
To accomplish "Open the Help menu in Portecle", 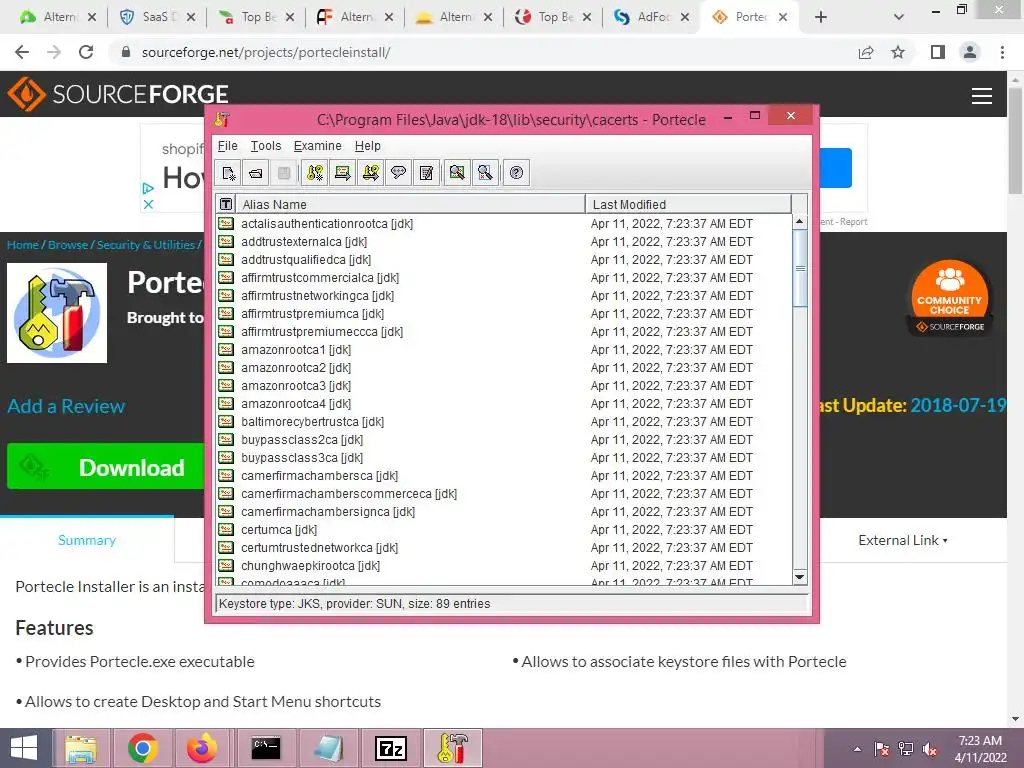I will coord(368,146).
